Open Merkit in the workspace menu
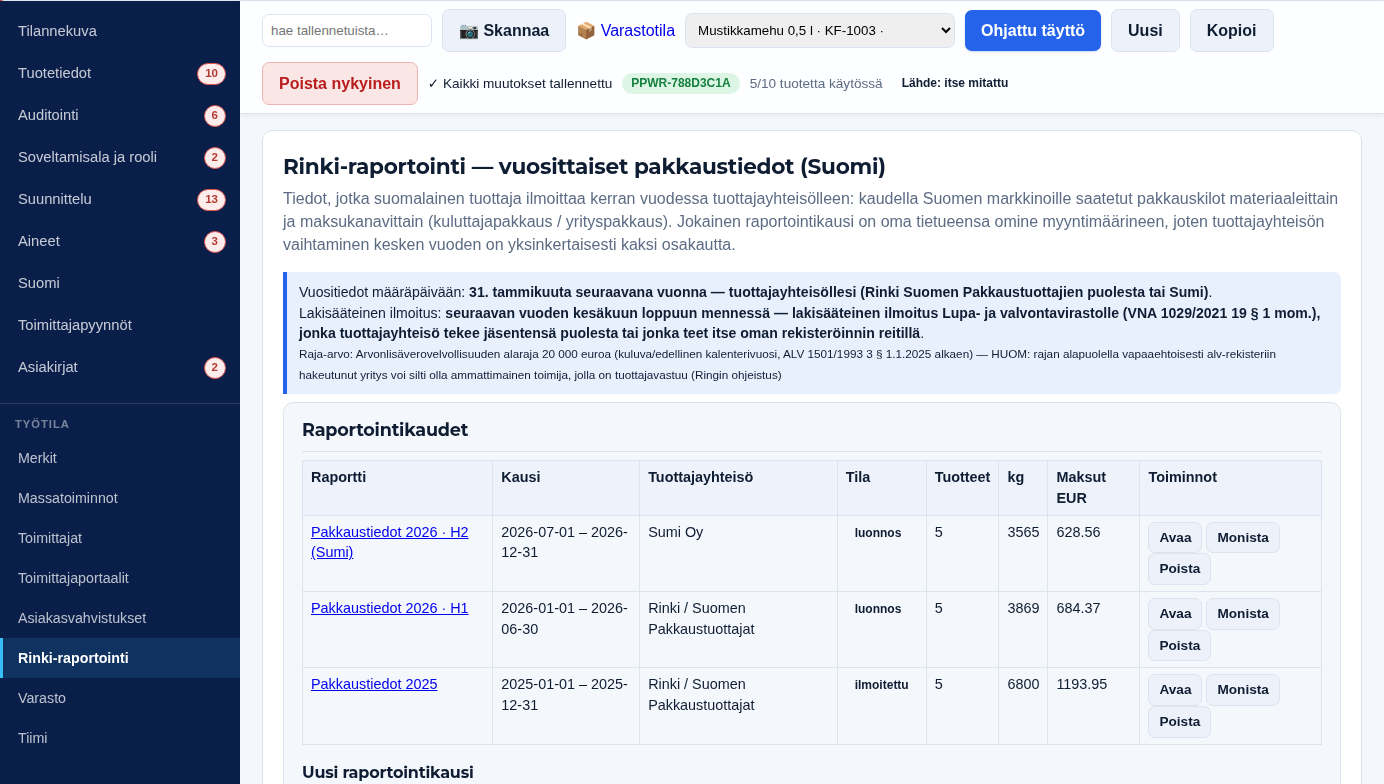Screen dimensions: 1384x784 pos(120,458)
